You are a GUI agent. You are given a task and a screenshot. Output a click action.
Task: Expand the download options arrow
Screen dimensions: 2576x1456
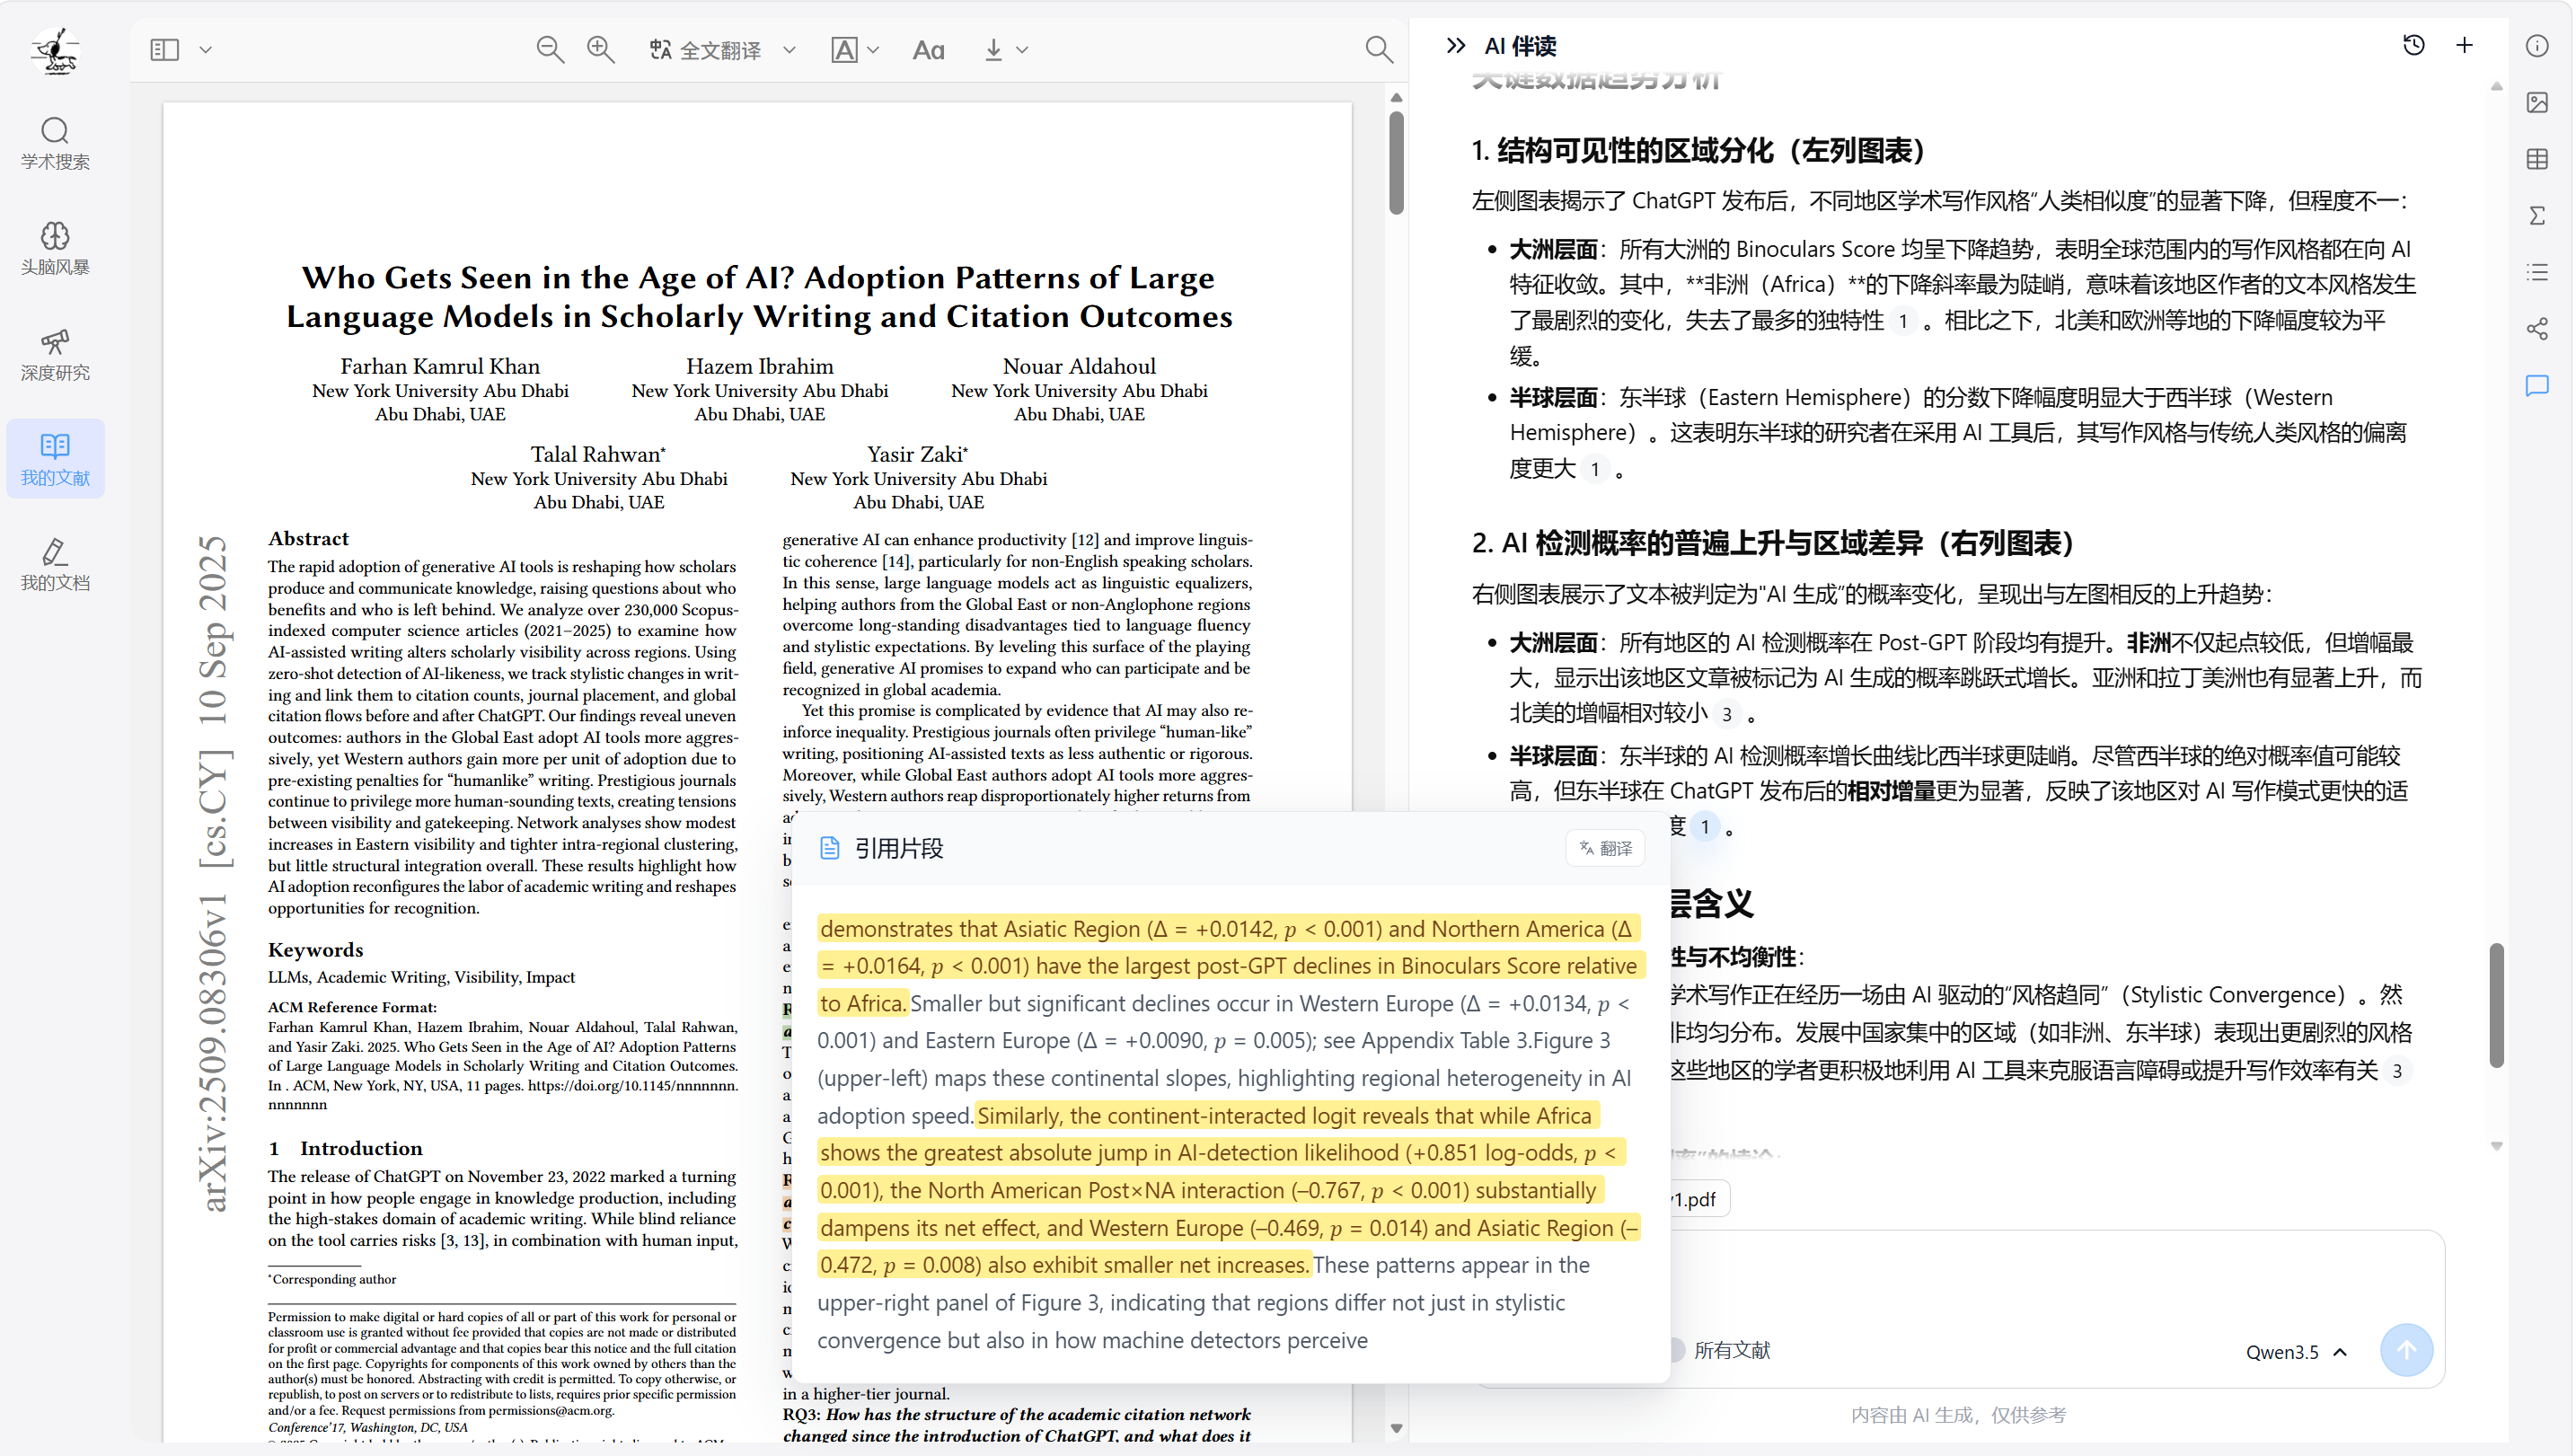(x=1022, y=50)
